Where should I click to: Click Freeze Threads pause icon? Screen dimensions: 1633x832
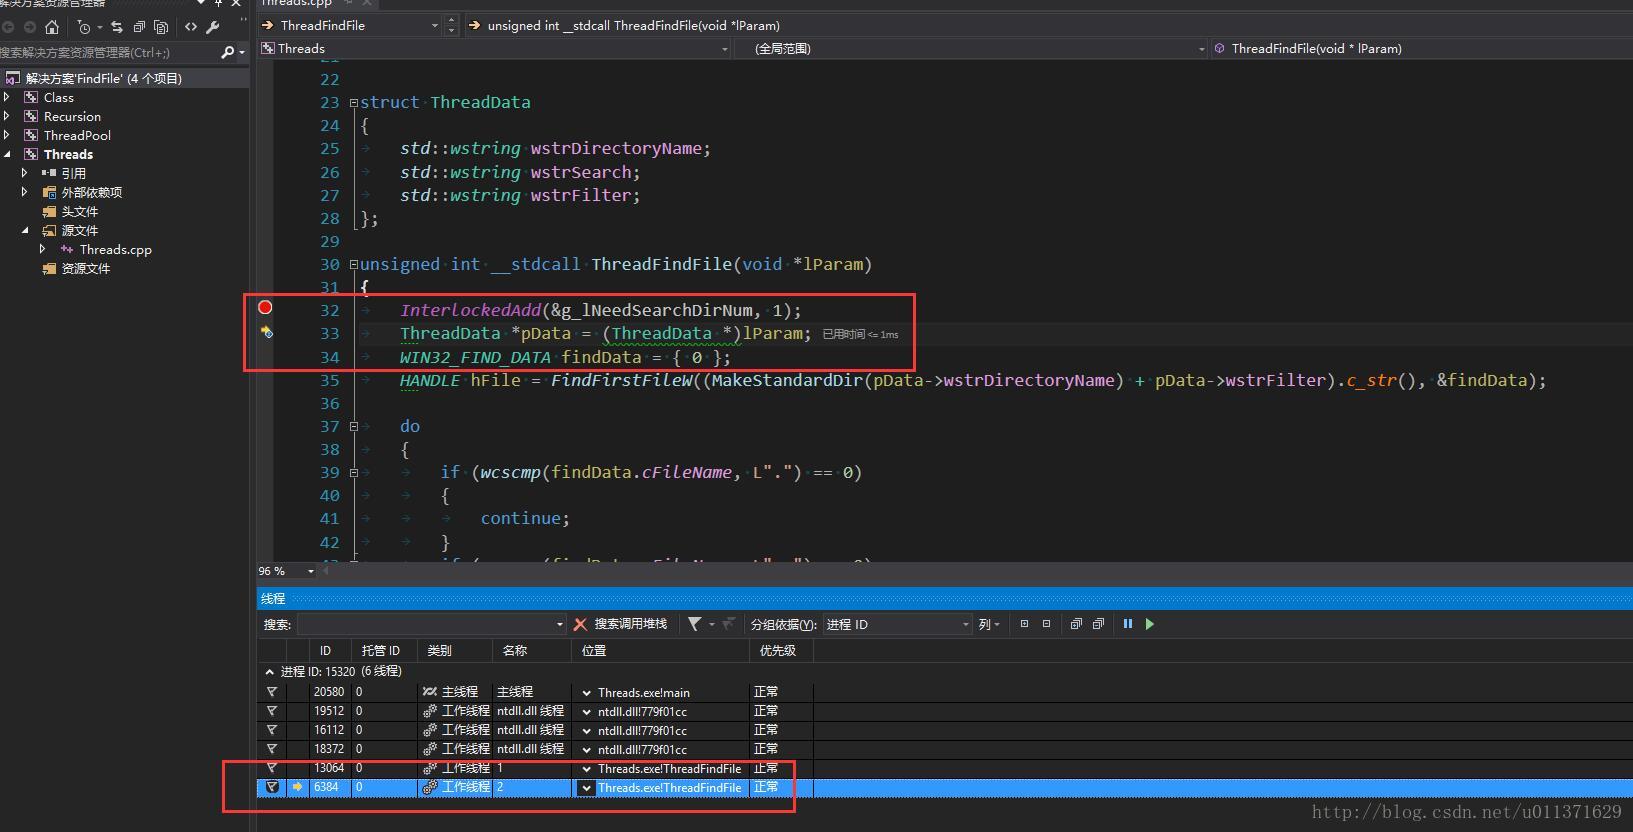(1128, 624)
